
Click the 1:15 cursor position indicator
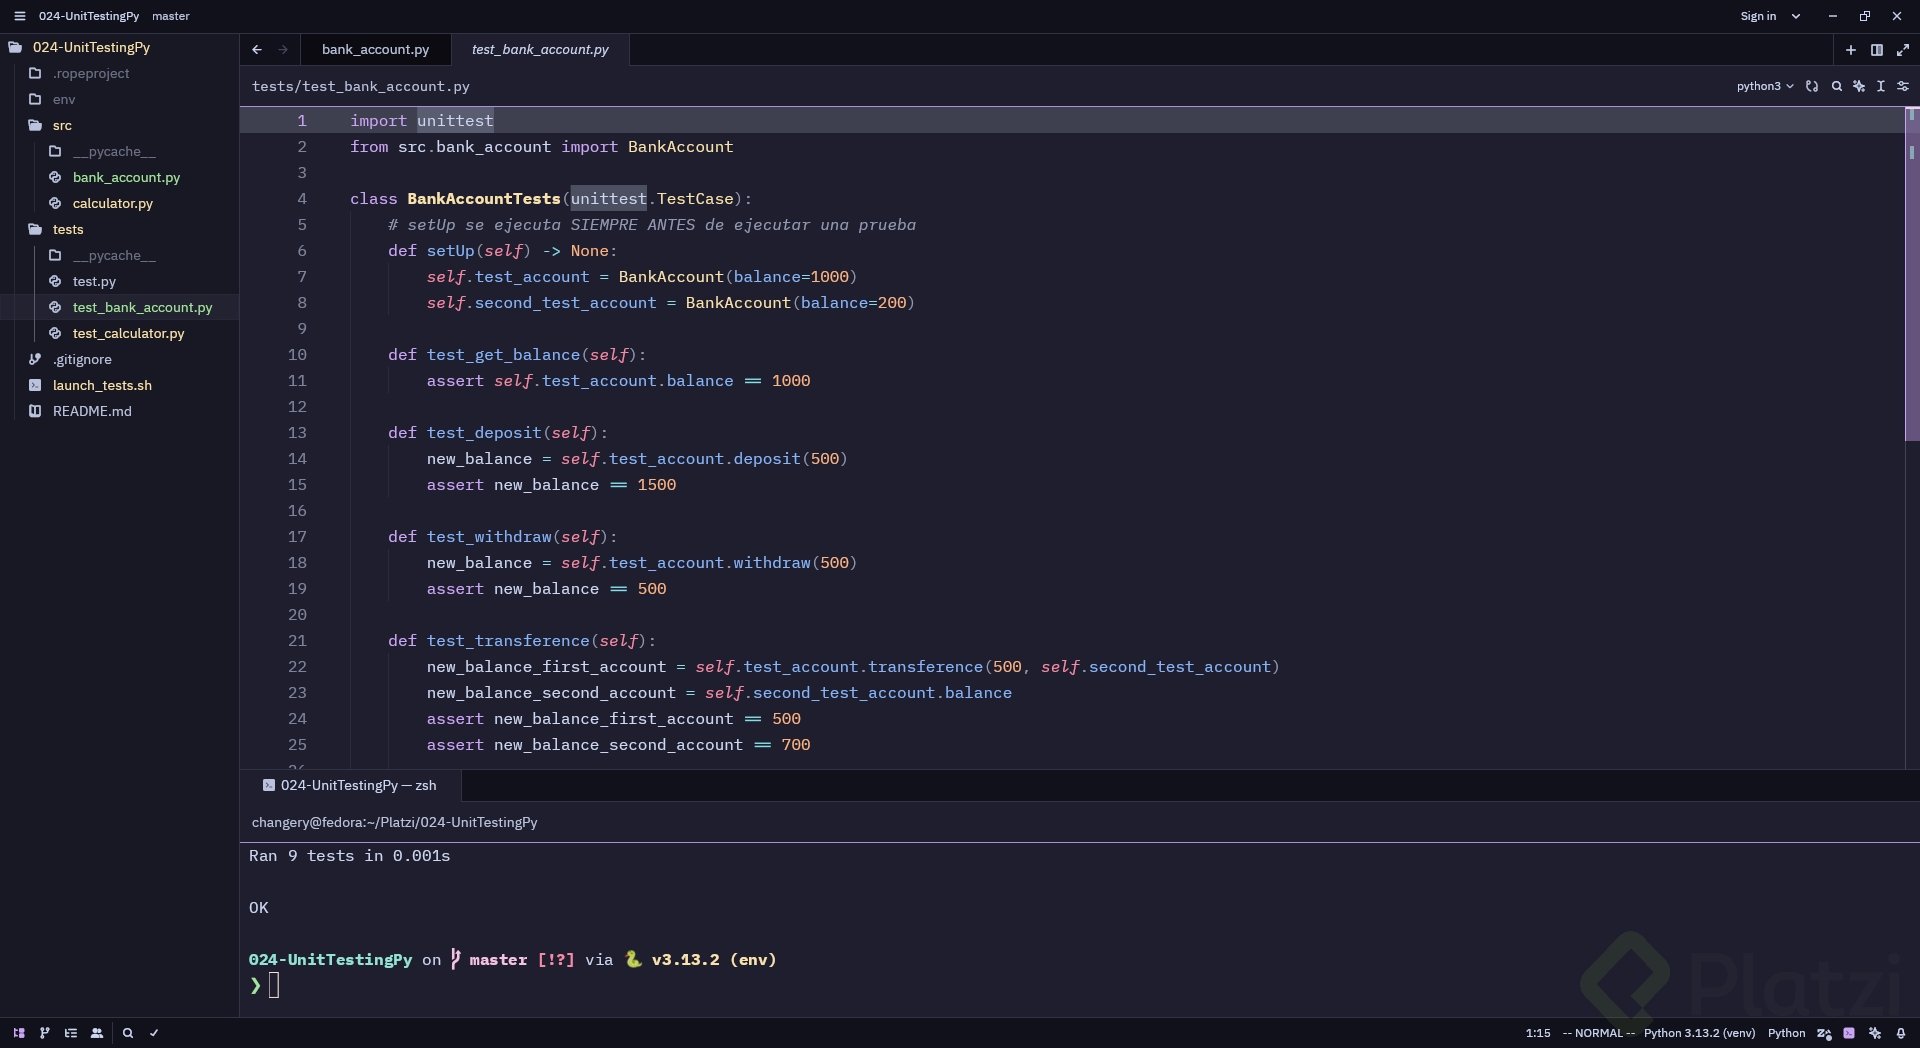[x=1538, y=1033]
